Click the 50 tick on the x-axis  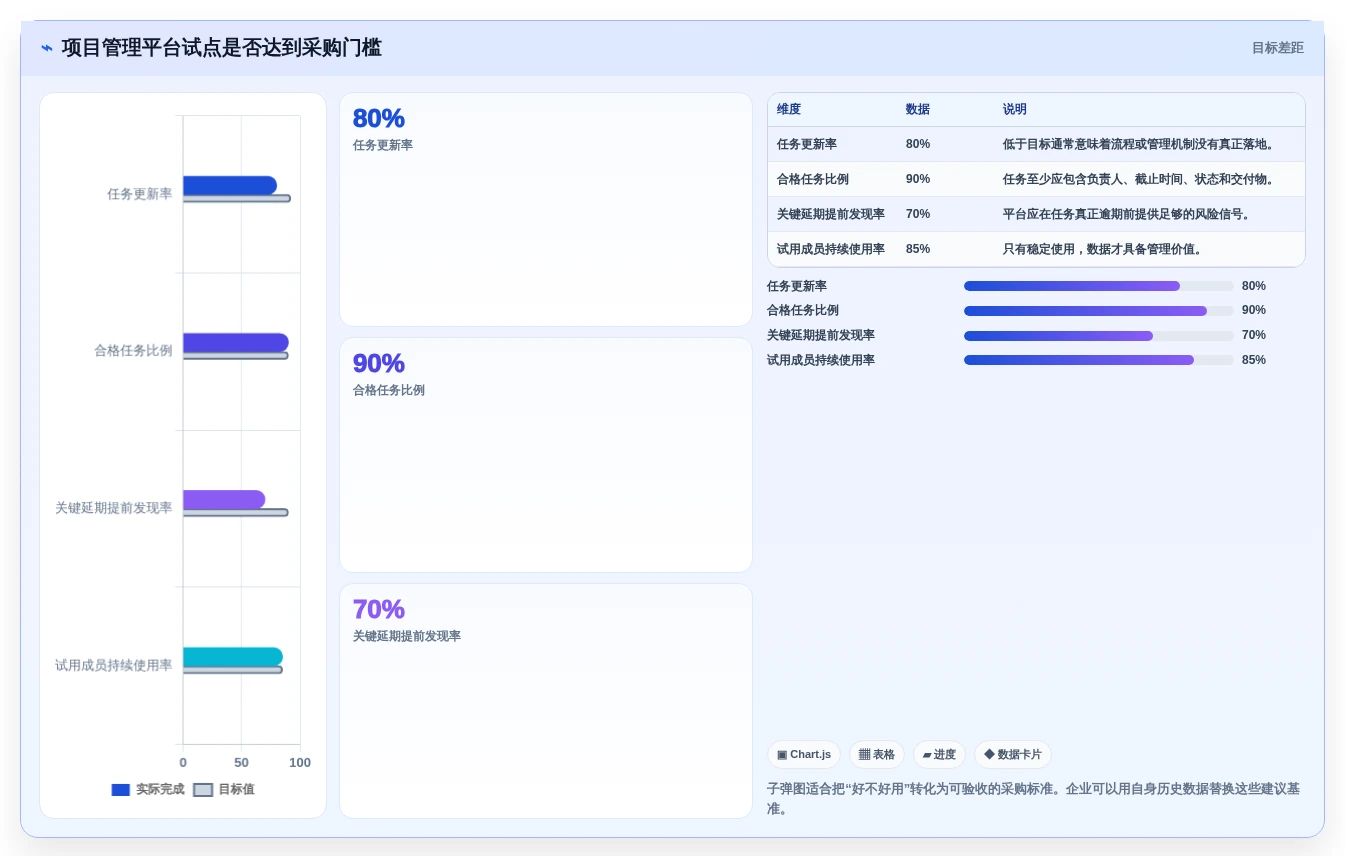pyautogui.click(x=241, y=763)
